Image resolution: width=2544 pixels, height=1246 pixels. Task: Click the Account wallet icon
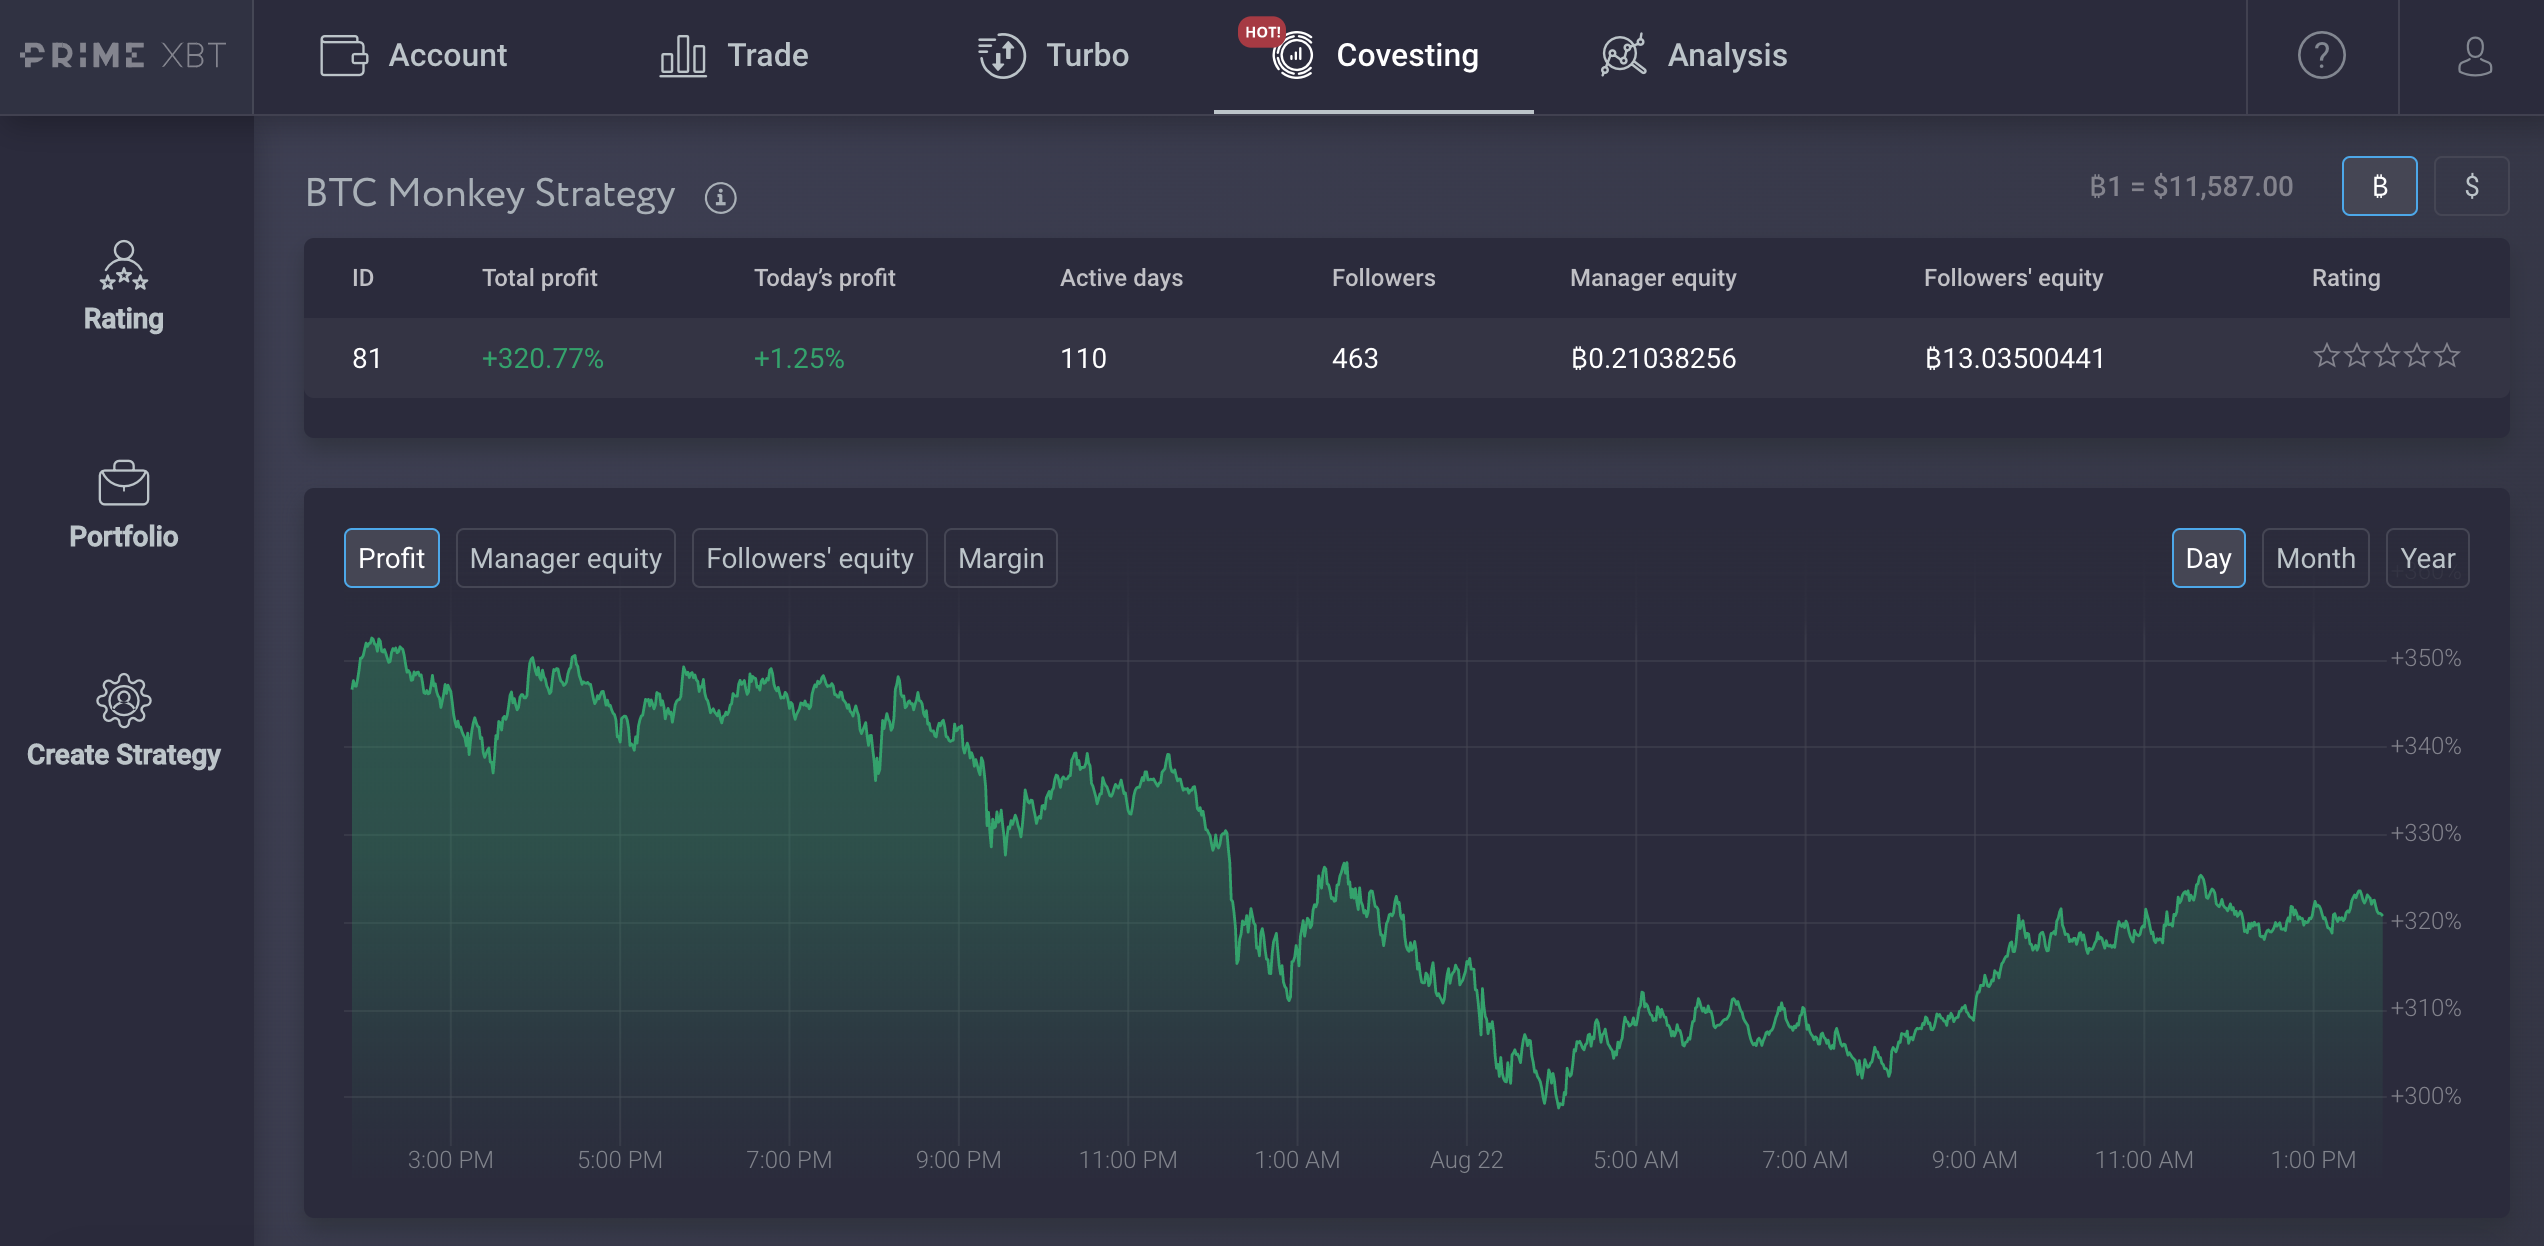[x=344, y=55]
